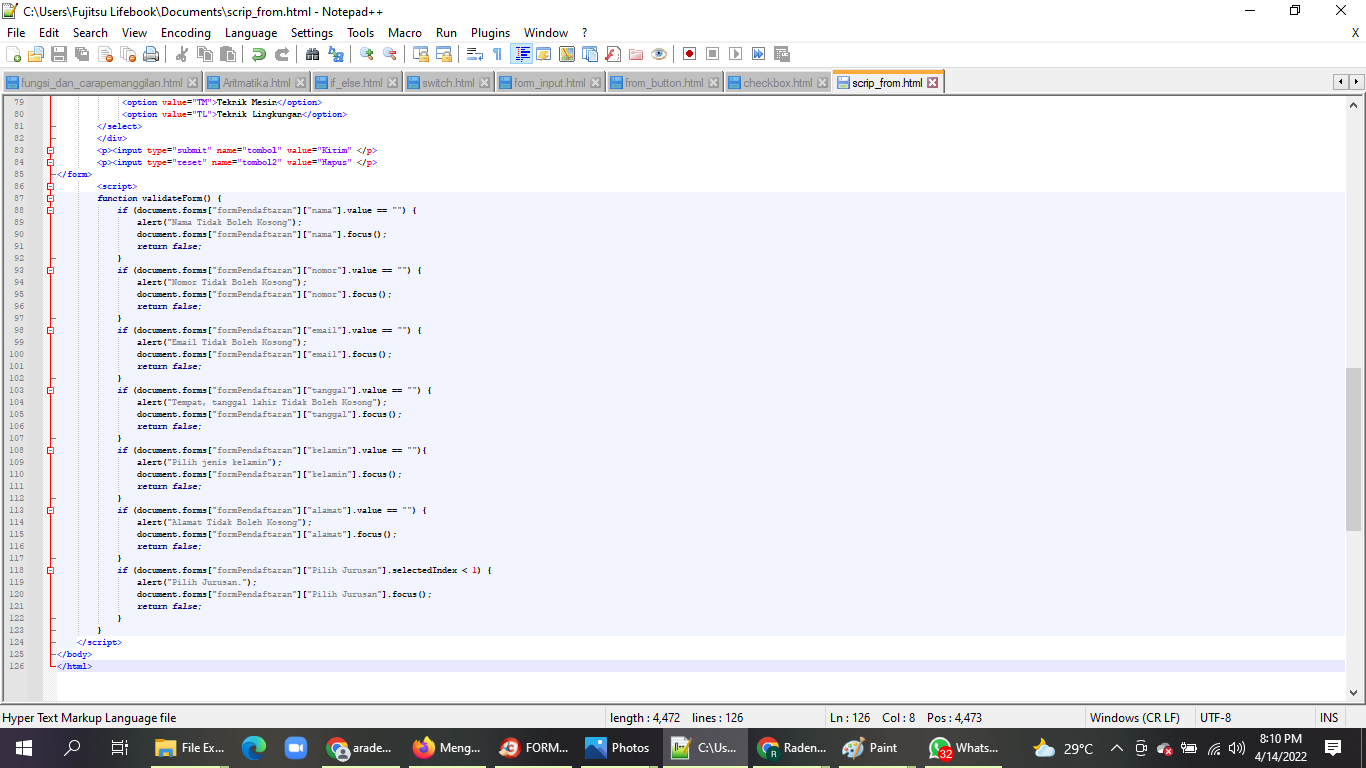Redo the edit via toolbar
This screenshot has width=1366, height=768.
[282, 54]
